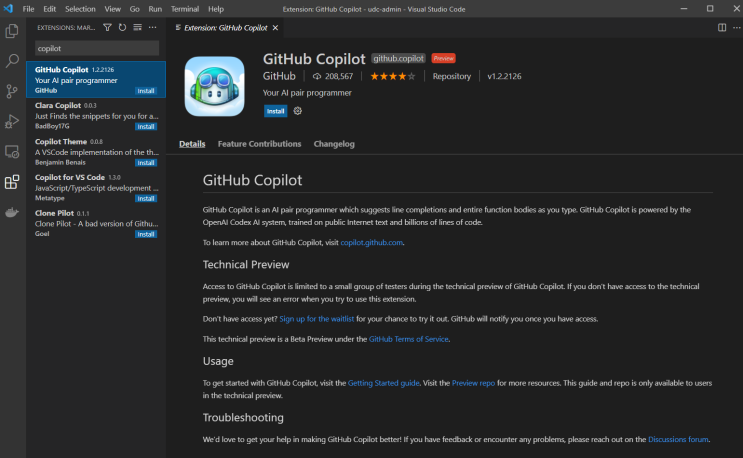Screen dimensions: 743x458
Task: Switch to the Changelog tab
Action: click(x=334, y=144)
